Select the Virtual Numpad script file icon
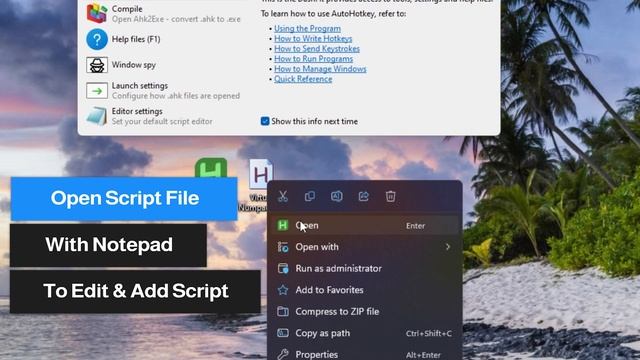640x360 pixels. click(x=261, y=174)
